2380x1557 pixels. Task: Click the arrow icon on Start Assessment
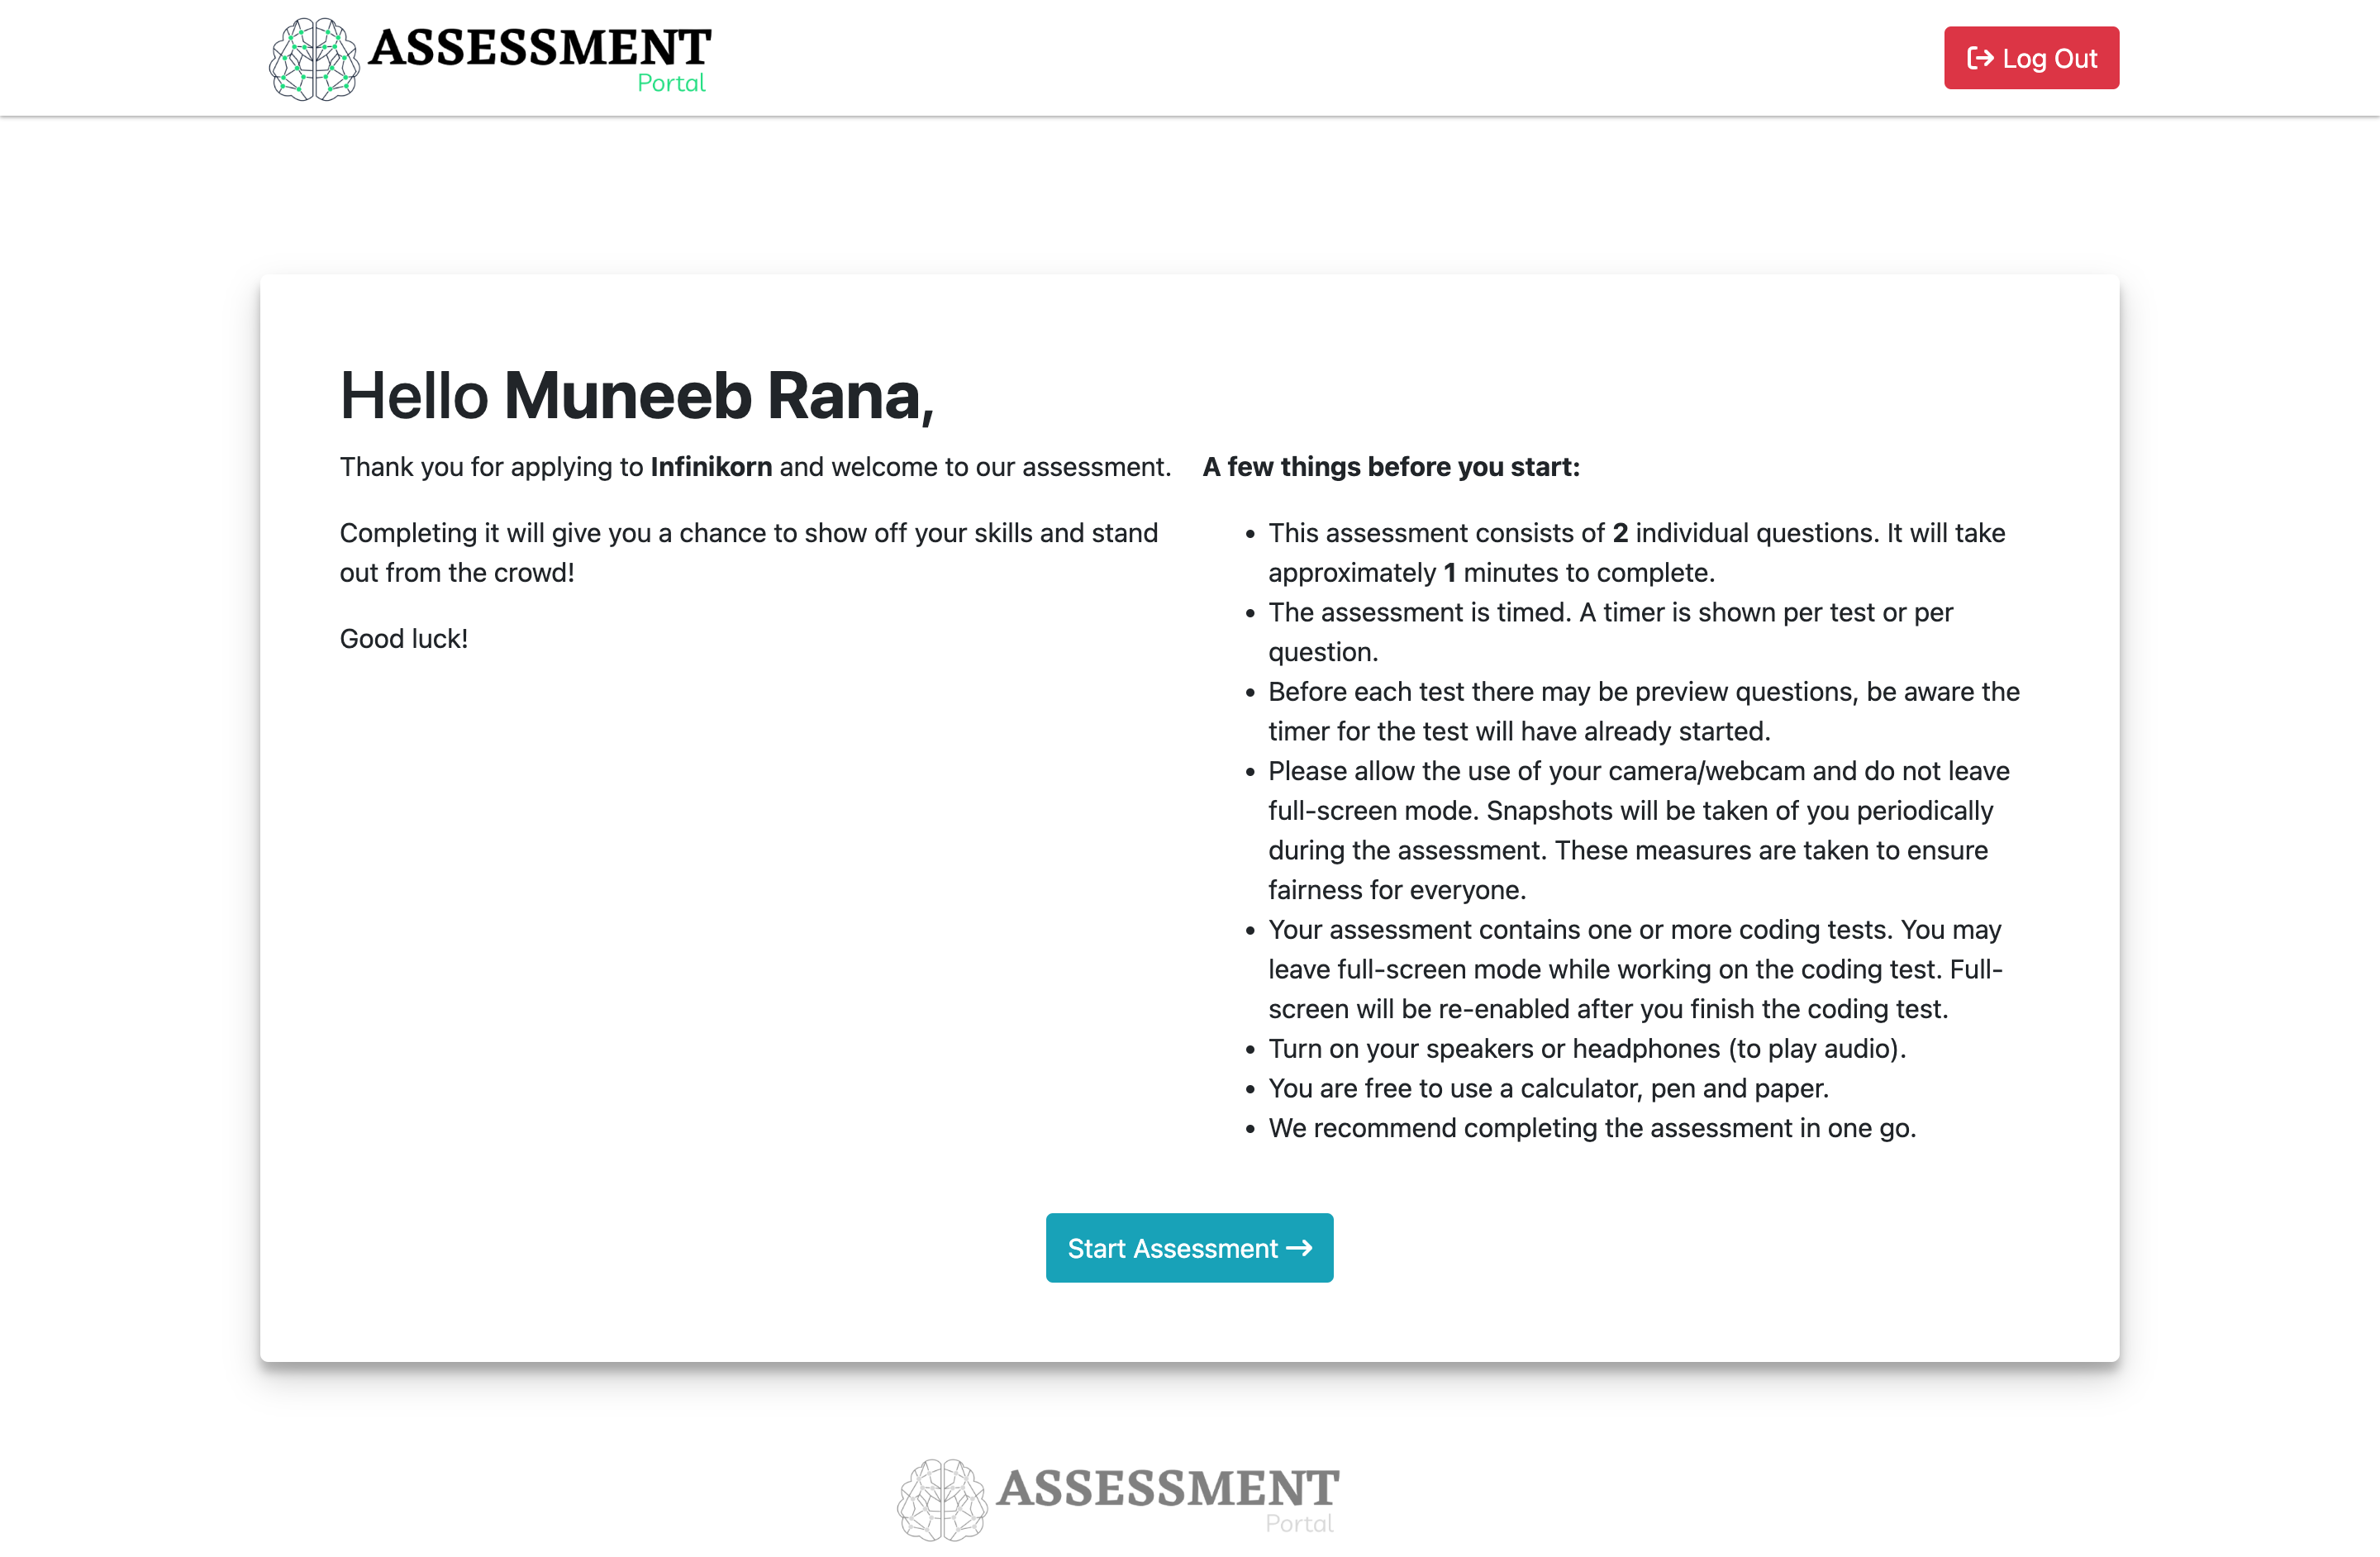1299,1248
